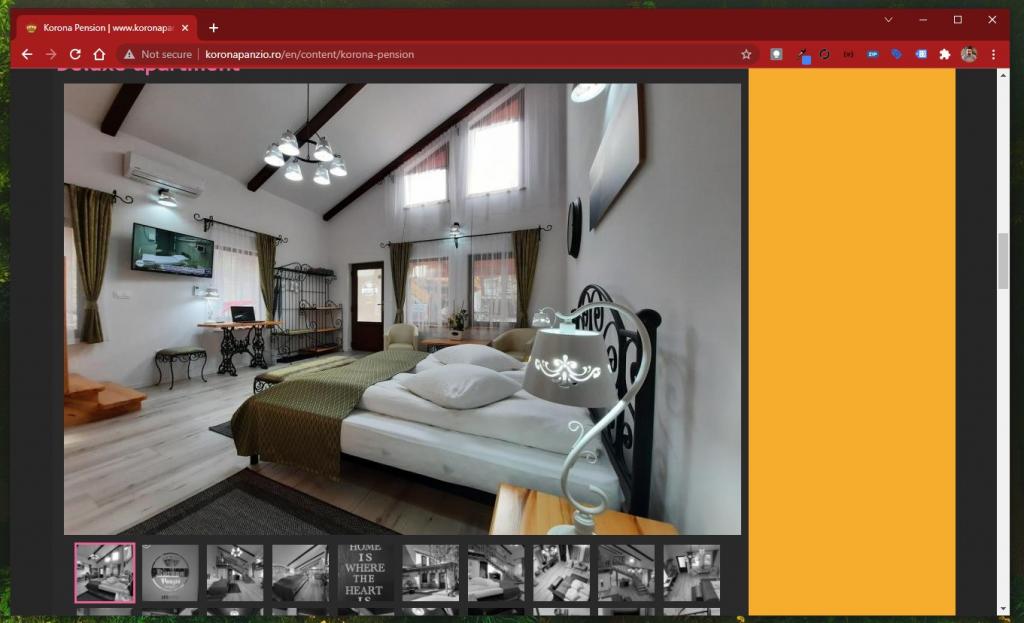Click the Not secure site info warning
The image size is (1024, 623).
[158, 54]
